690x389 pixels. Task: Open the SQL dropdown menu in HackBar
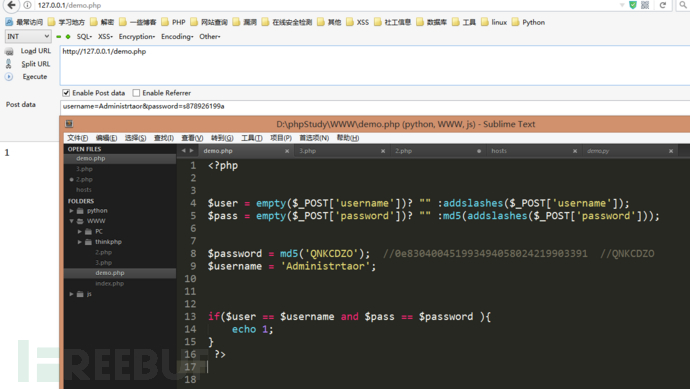(x=84, y=37)
